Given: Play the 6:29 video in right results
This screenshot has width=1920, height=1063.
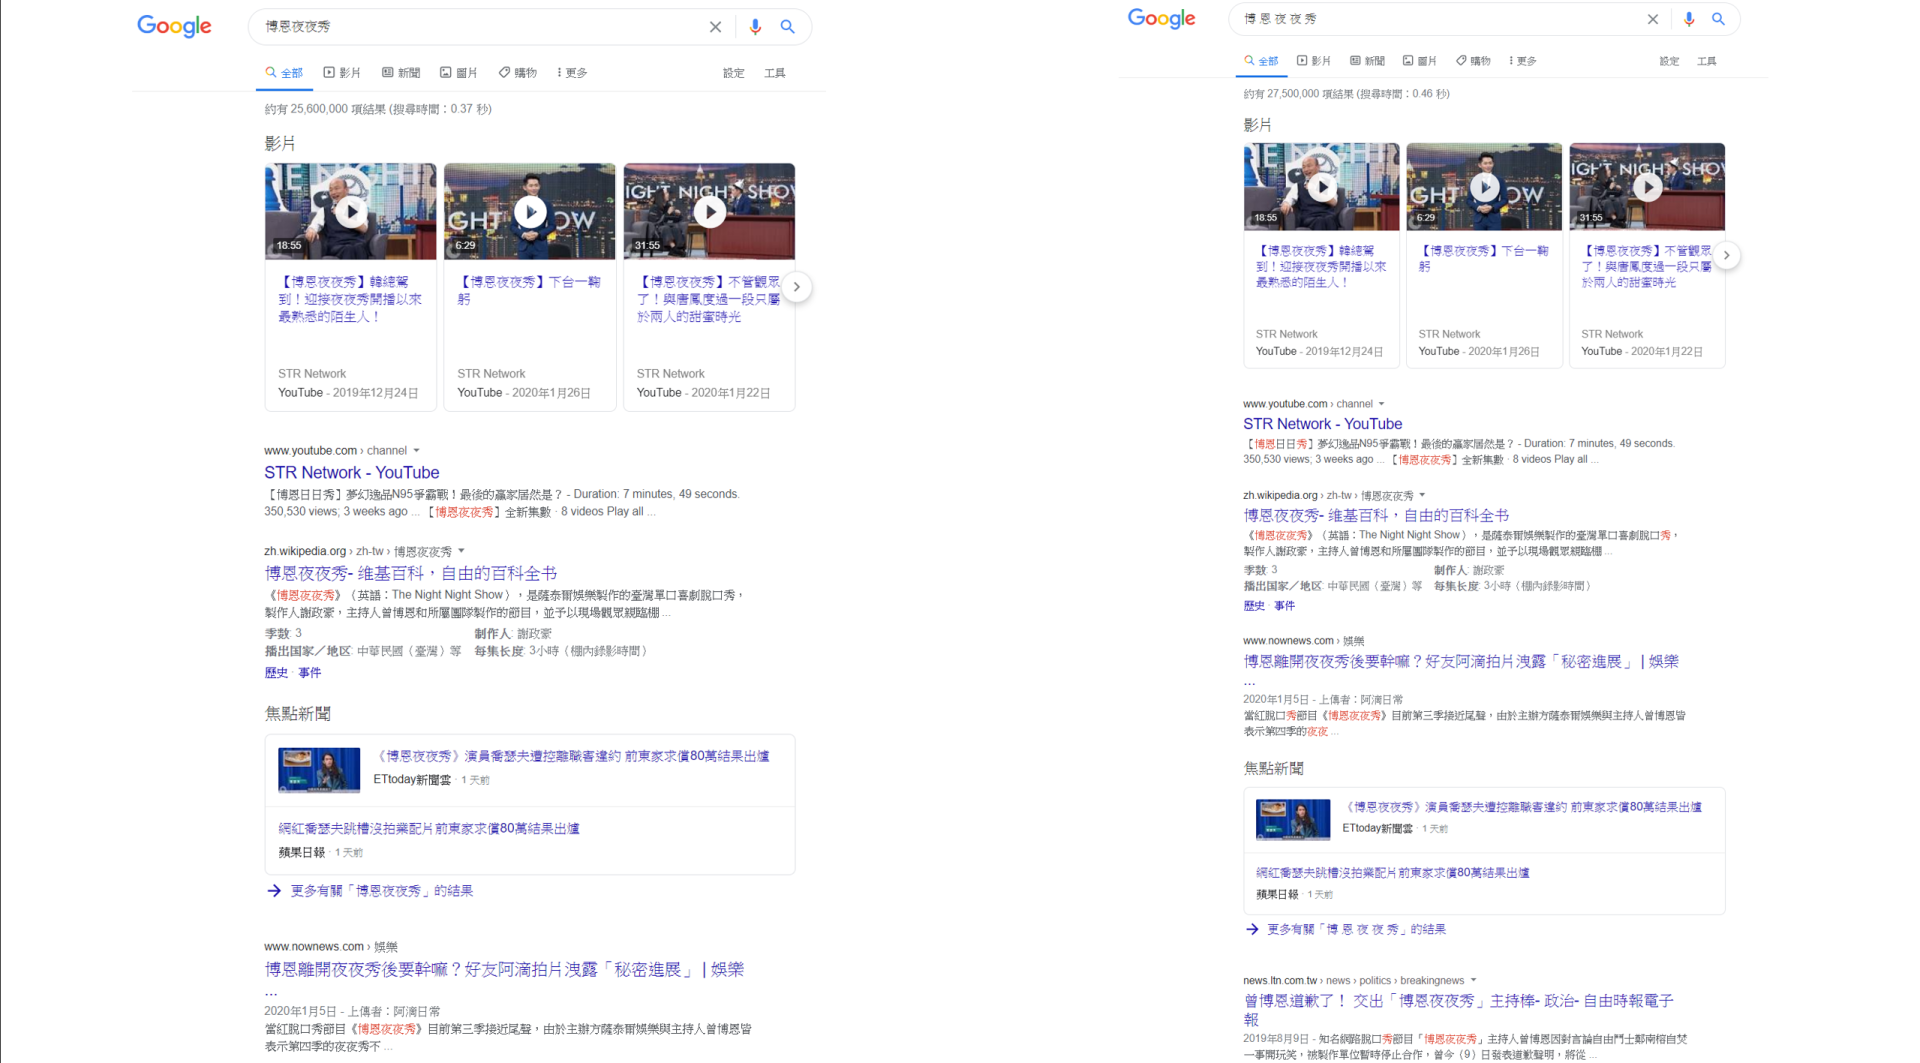Looking at the screenshot, I should [x=1484, y=187].
